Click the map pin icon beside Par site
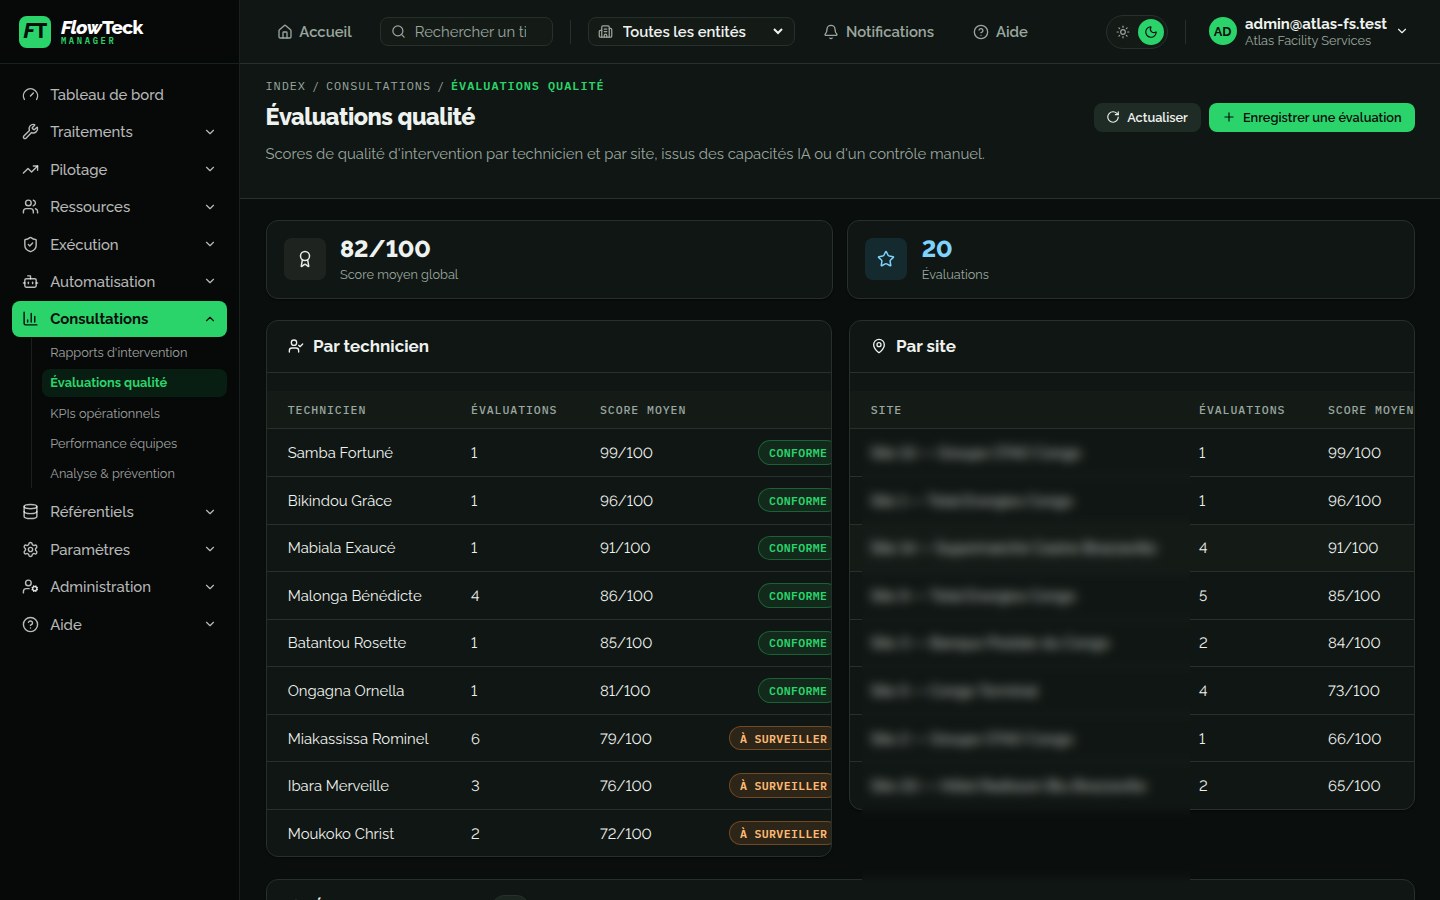This screenshot has width=1440, height=900. (x=879, y=346)
